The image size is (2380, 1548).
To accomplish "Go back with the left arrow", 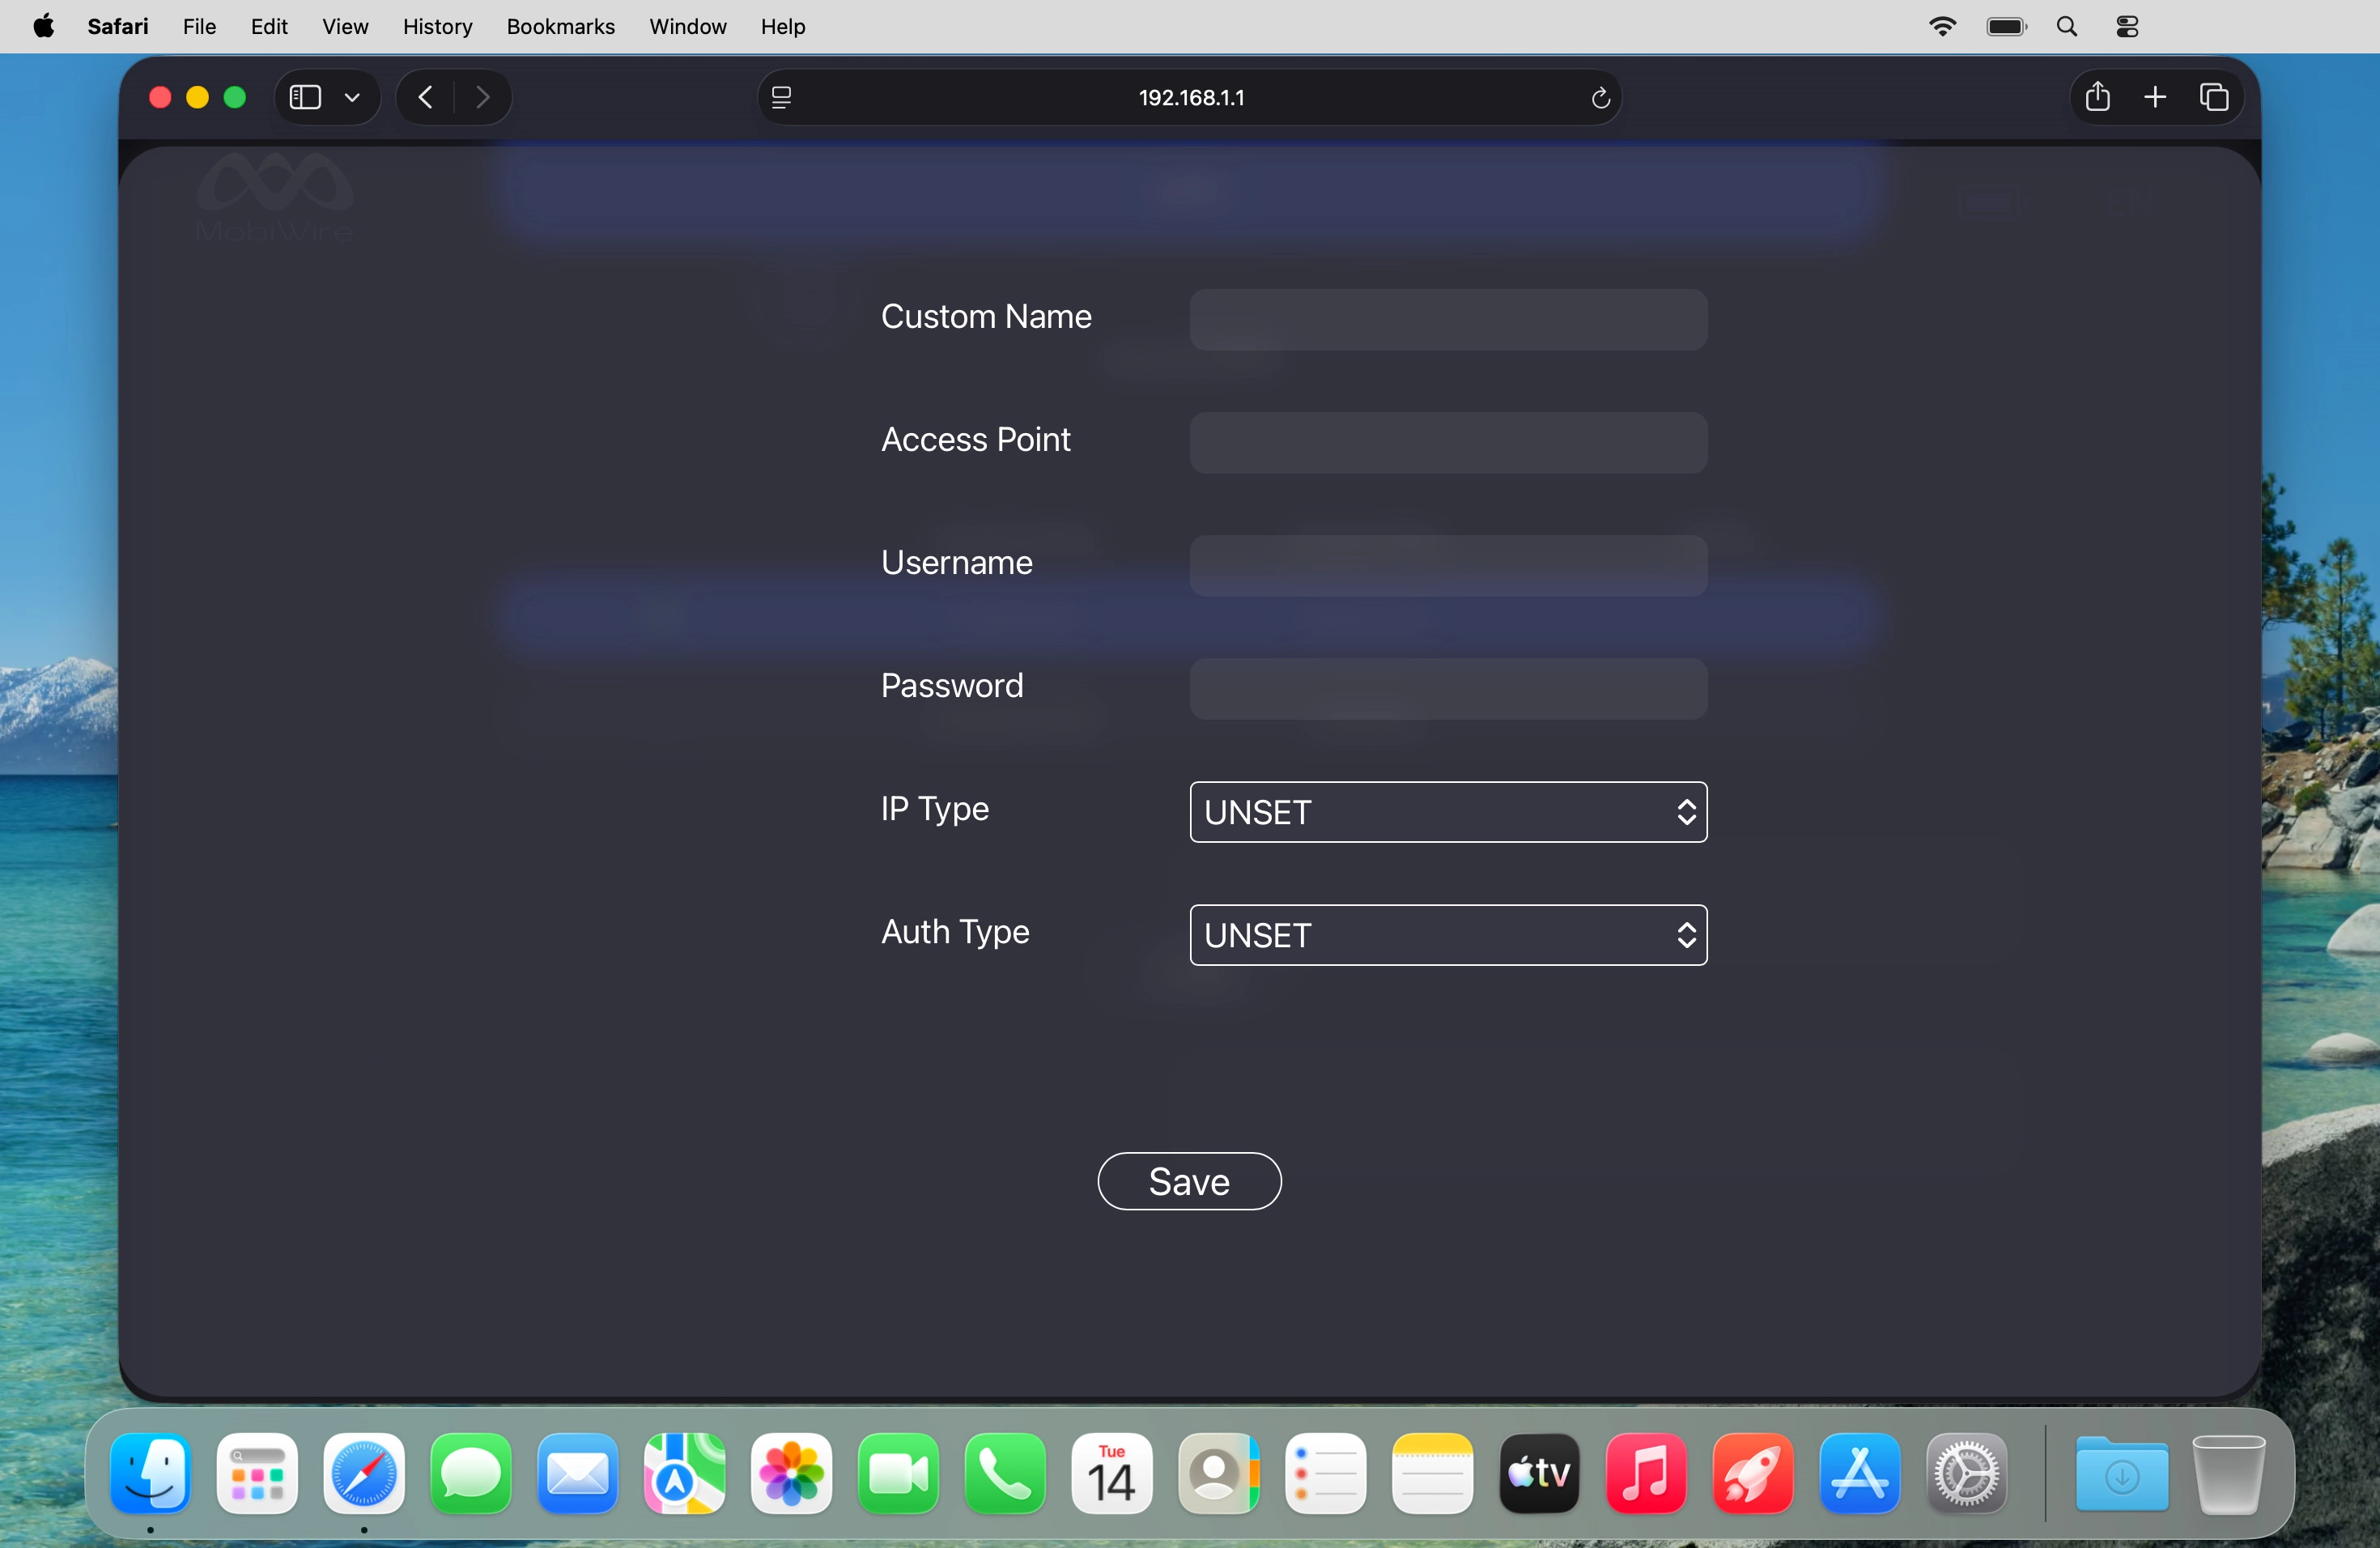I will click(x=426, y=97).
